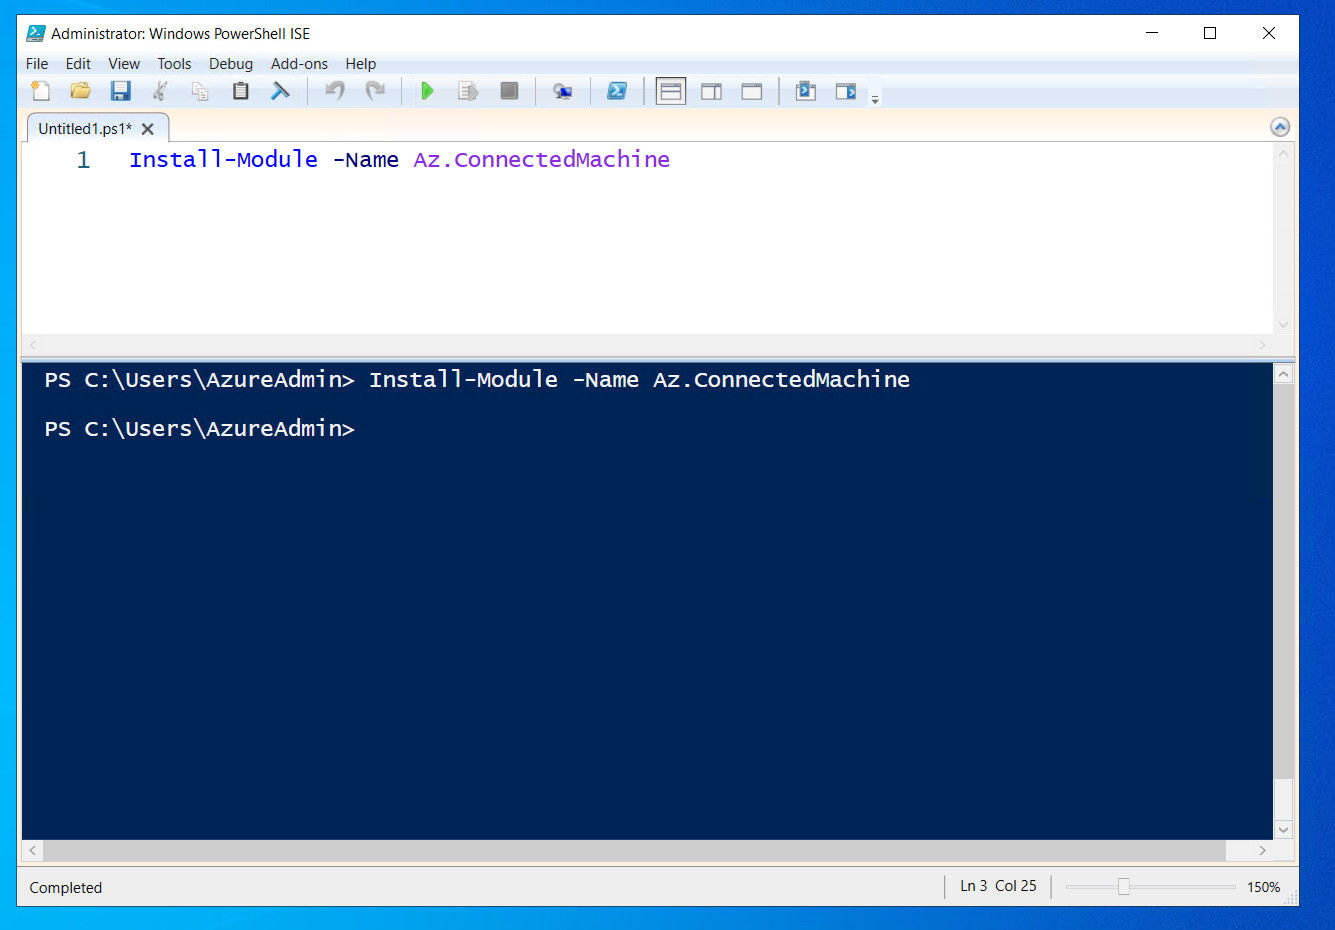The height and width of the screenshot is (930, 1335).
Task: Show the Command Add-on pane icon
Action: coord(846,91)
